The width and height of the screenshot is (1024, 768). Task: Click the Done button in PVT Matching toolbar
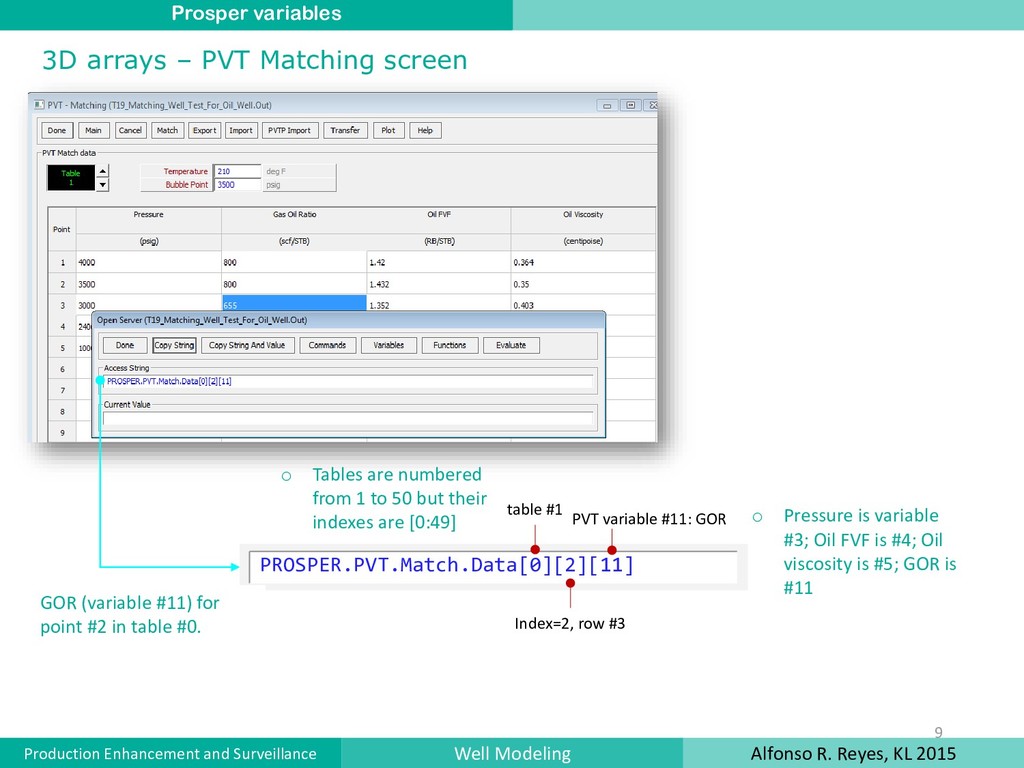point(57,131)
